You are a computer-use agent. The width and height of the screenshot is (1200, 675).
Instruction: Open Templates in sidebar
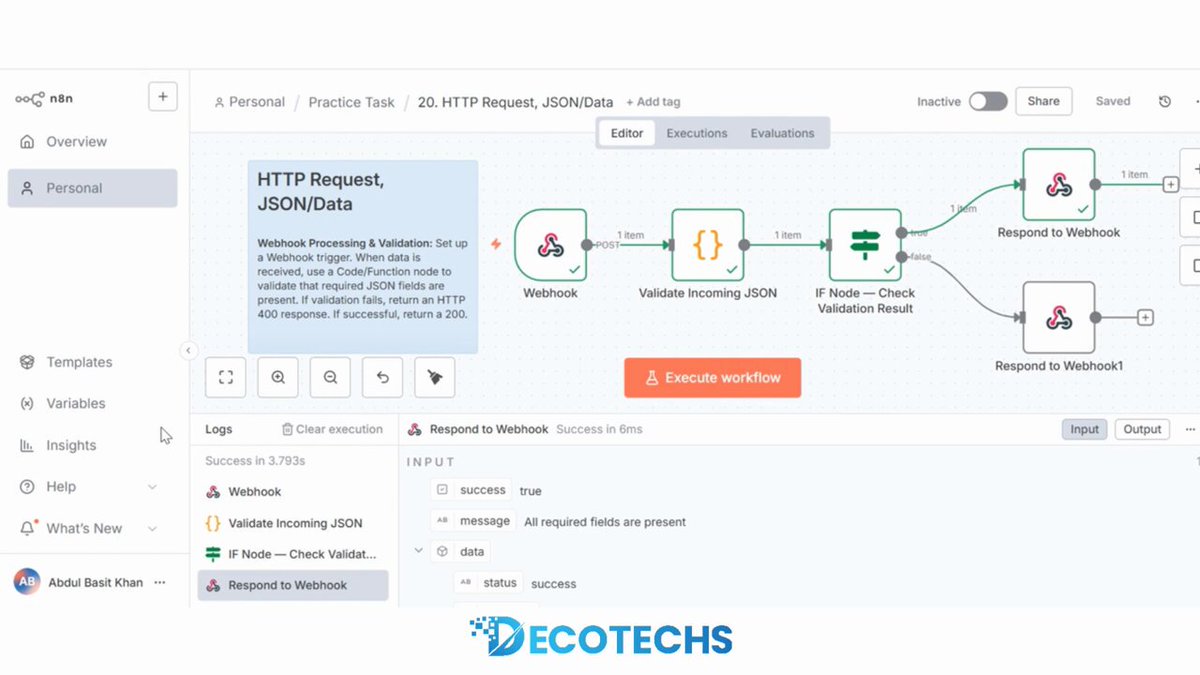(x=79, y=362)
